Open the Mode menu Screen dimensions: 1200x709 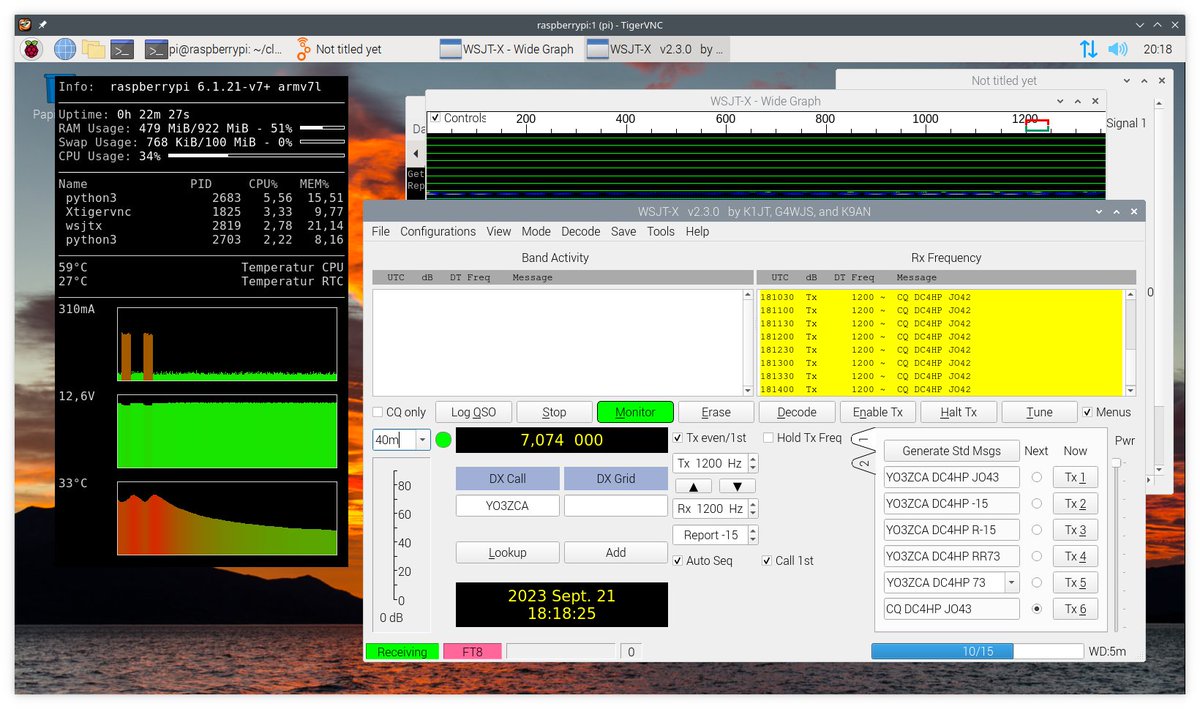536,231
